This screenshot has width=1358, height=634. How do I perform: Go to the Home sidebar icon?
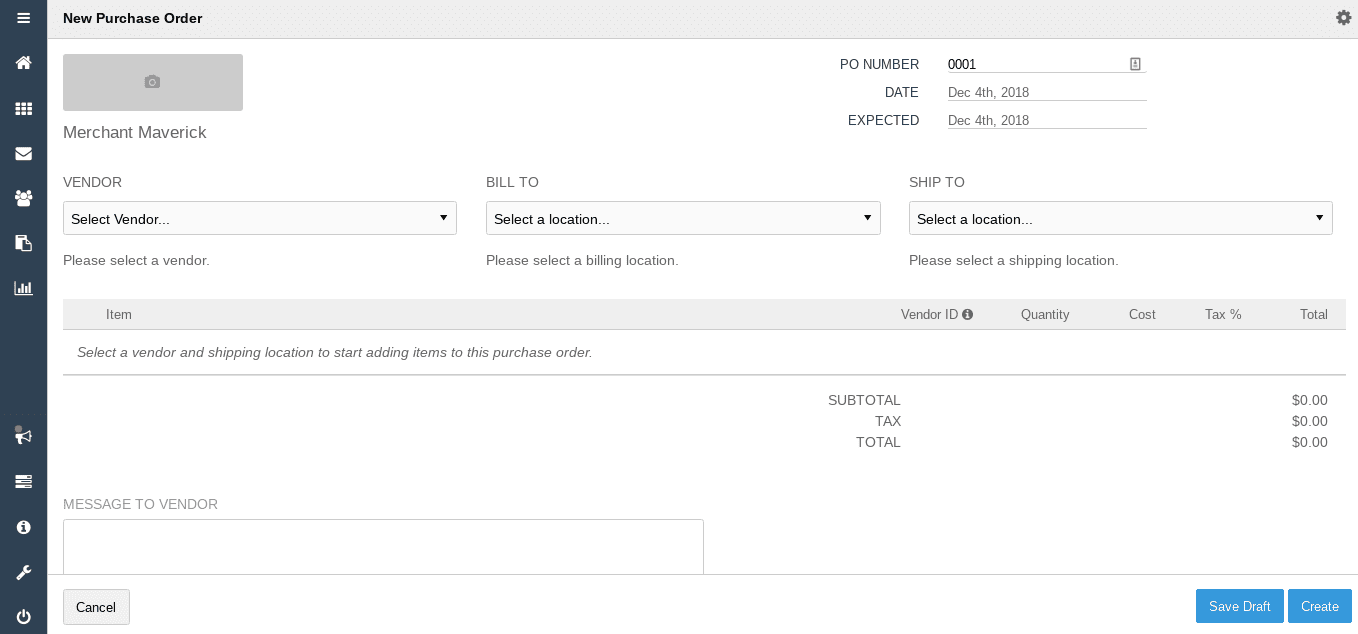(x=23, y=63)
